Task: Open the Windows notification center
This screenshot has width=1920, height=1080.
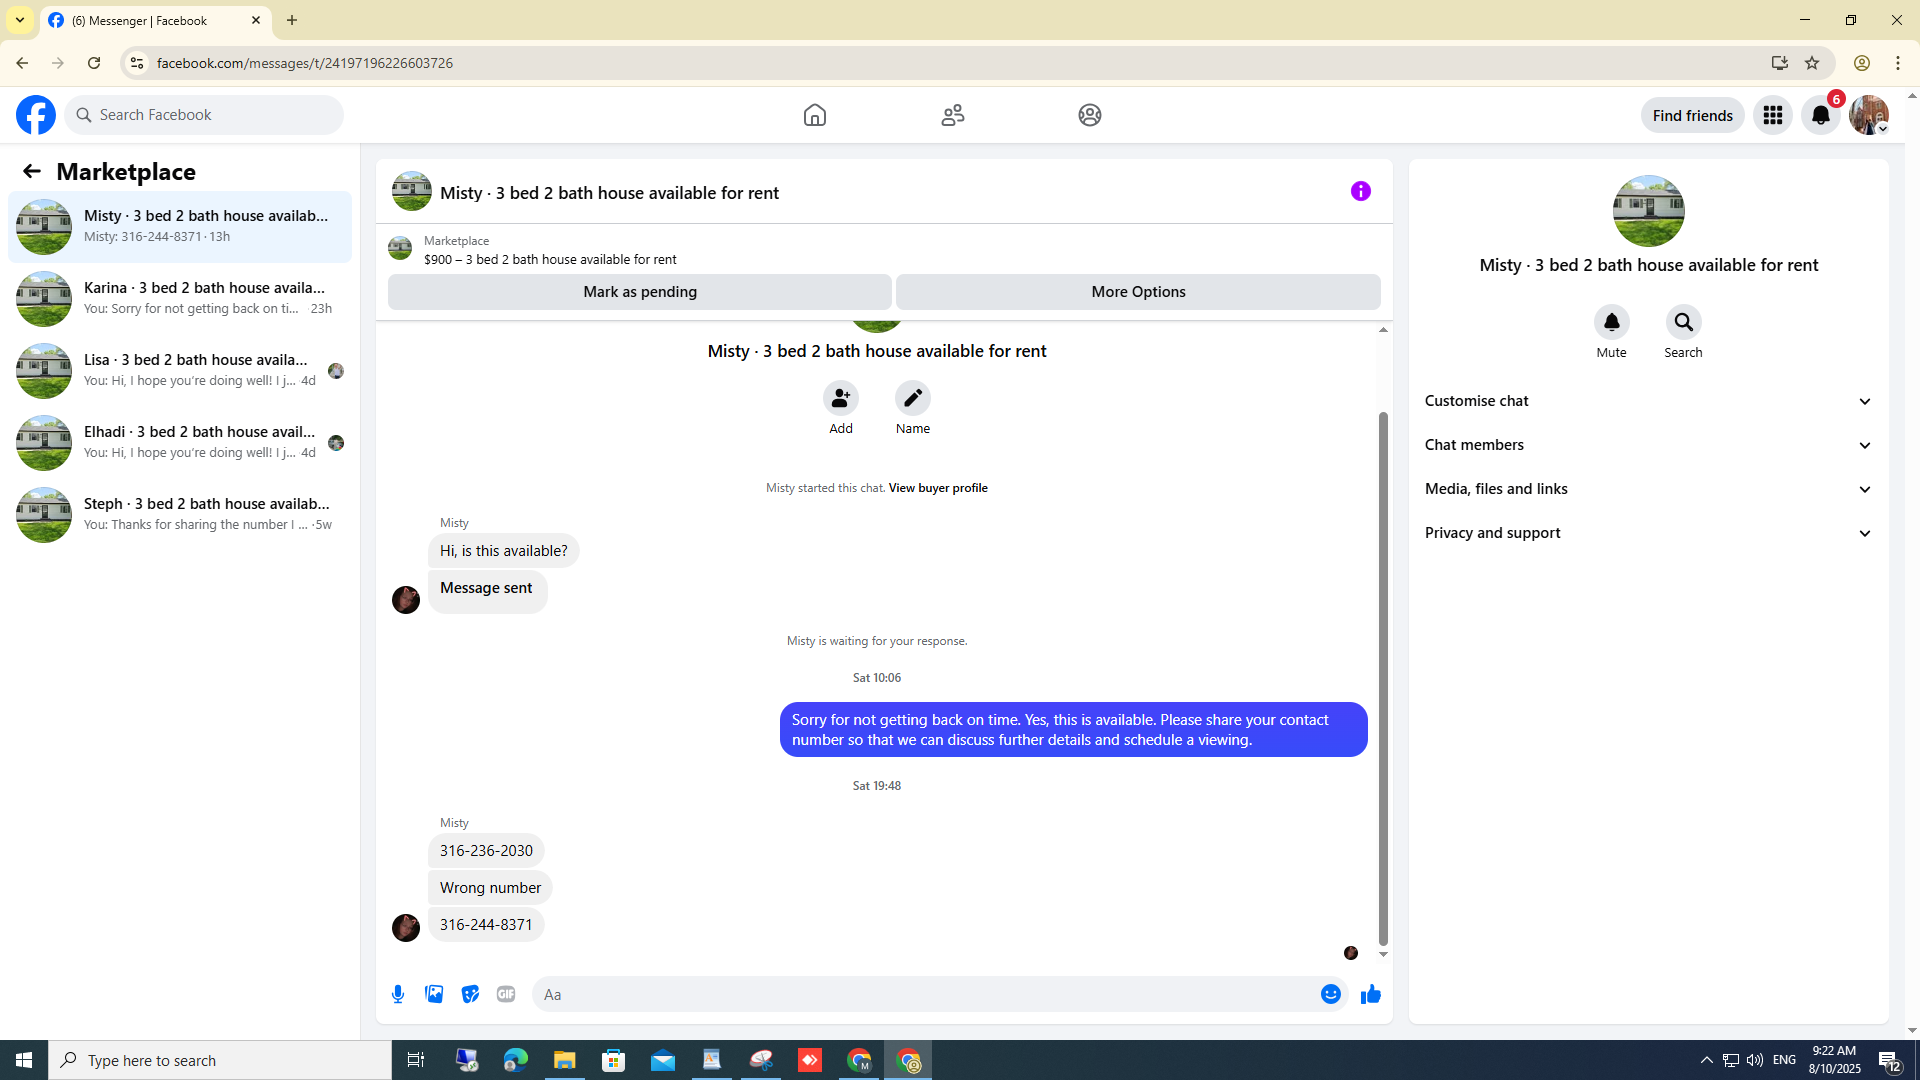Action: point(1888,1060)
